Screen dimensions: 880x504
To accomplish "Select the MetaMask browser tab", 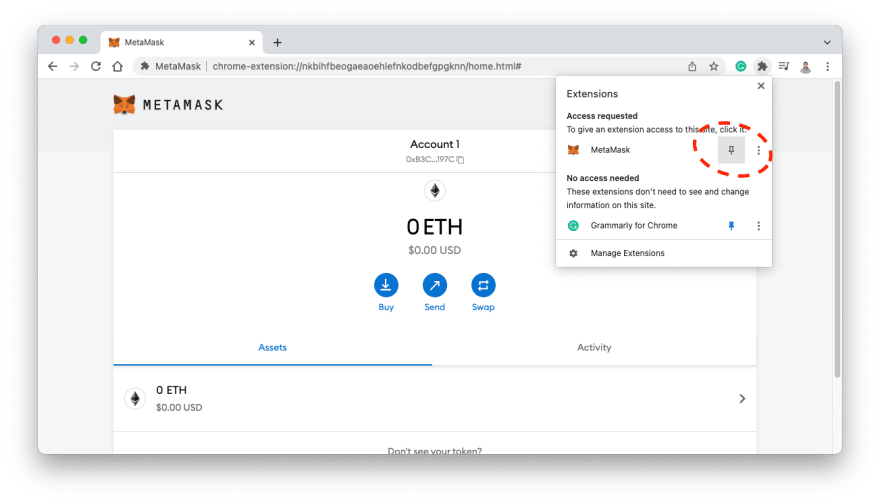I will point(182,42).
